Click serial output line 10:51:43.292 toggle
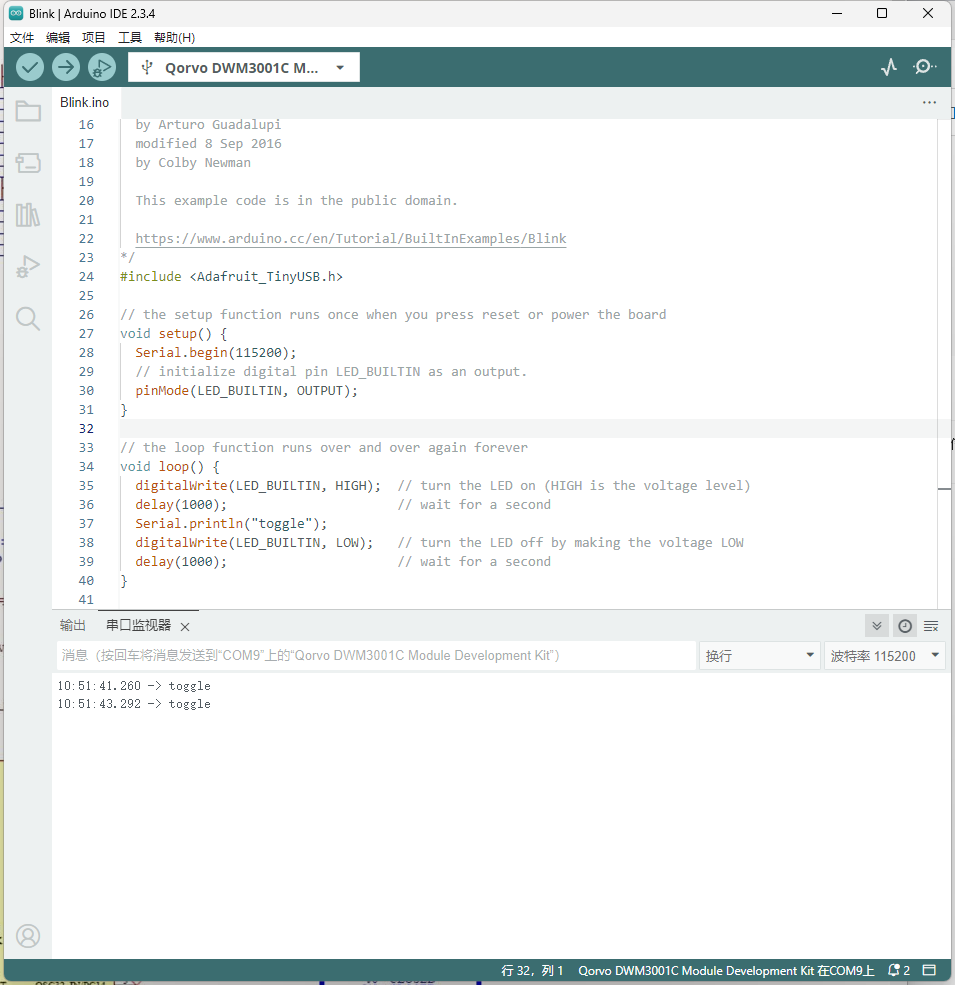This screenshot has height=985, width=955. pyautogui.click(x=134, y=704)
